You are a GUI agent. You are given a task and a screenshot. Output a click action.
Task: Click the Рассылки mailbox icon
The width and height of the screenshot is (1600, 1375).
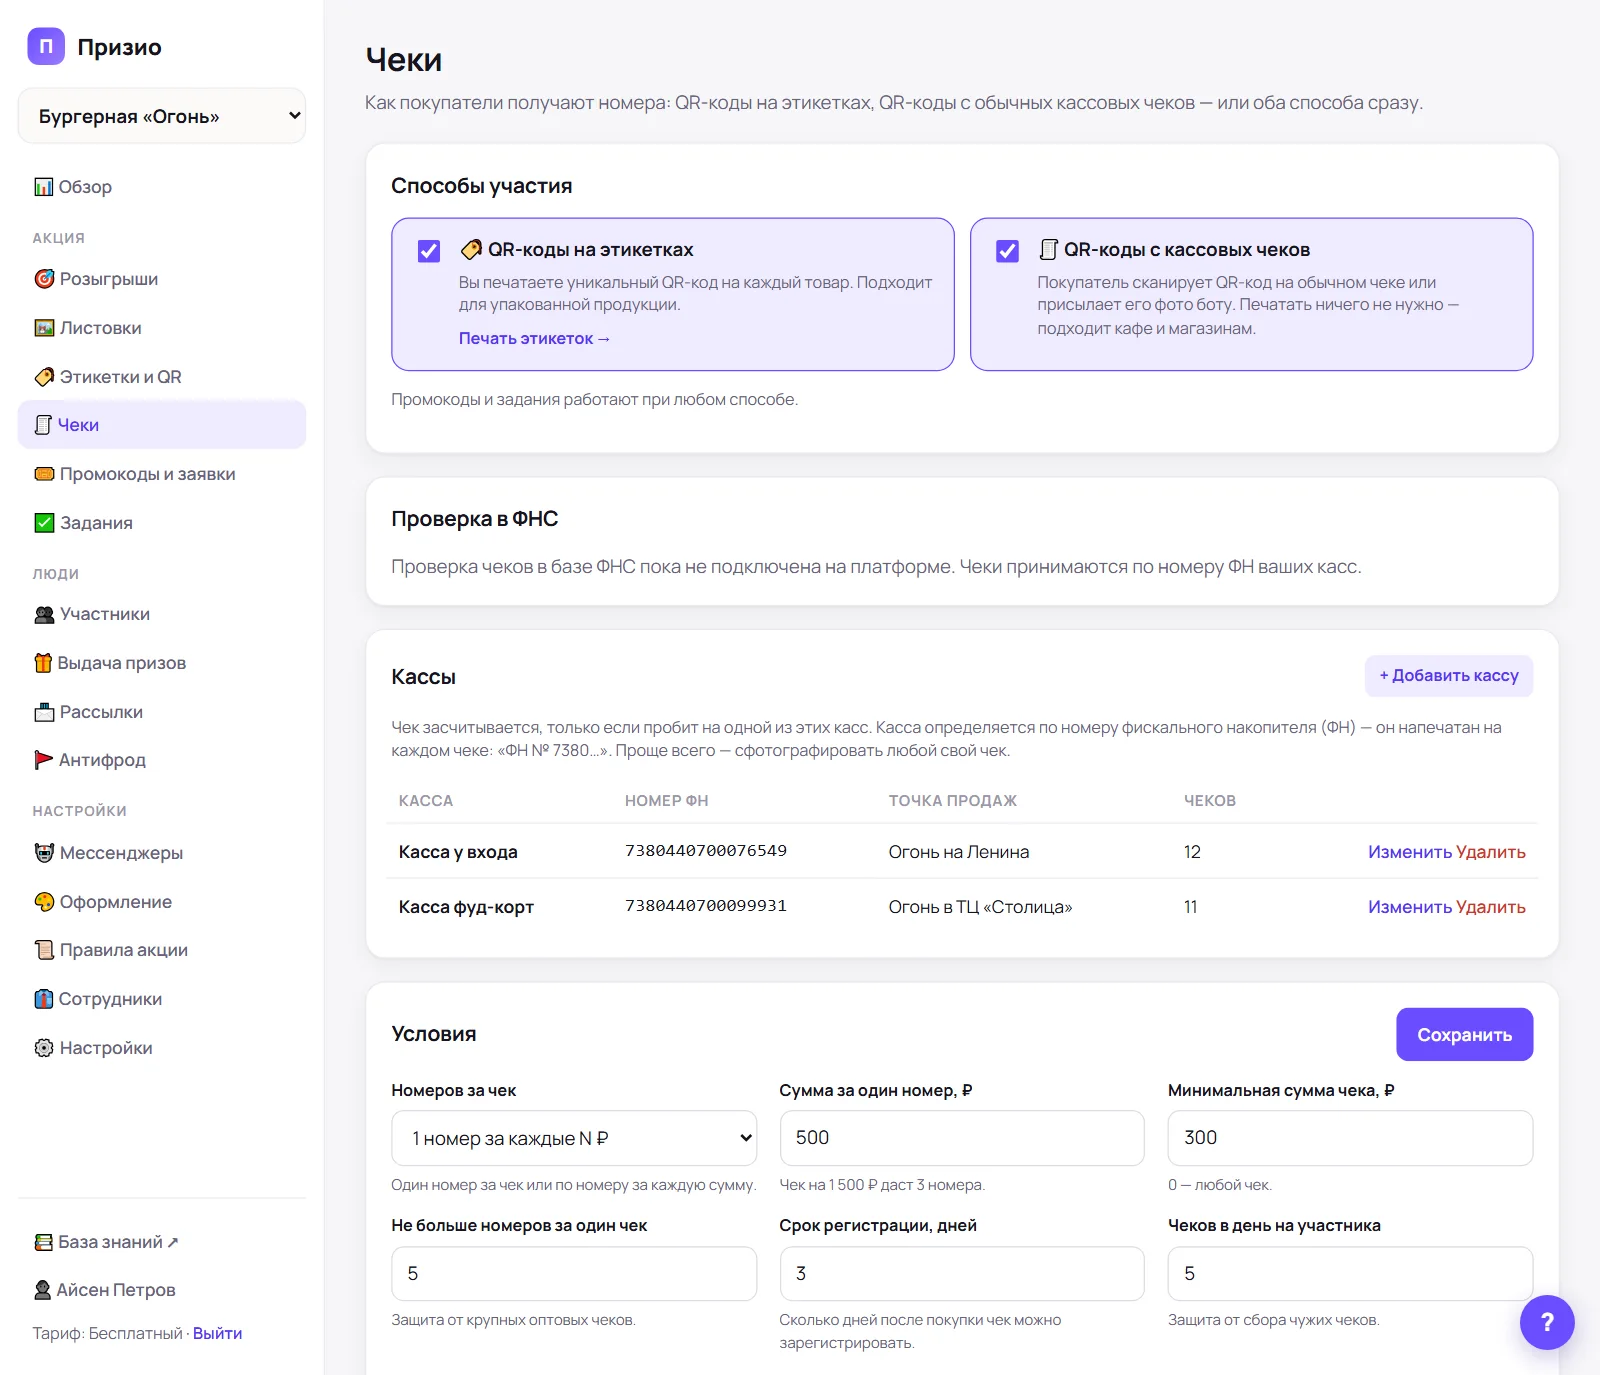click(x=44, y=712)
